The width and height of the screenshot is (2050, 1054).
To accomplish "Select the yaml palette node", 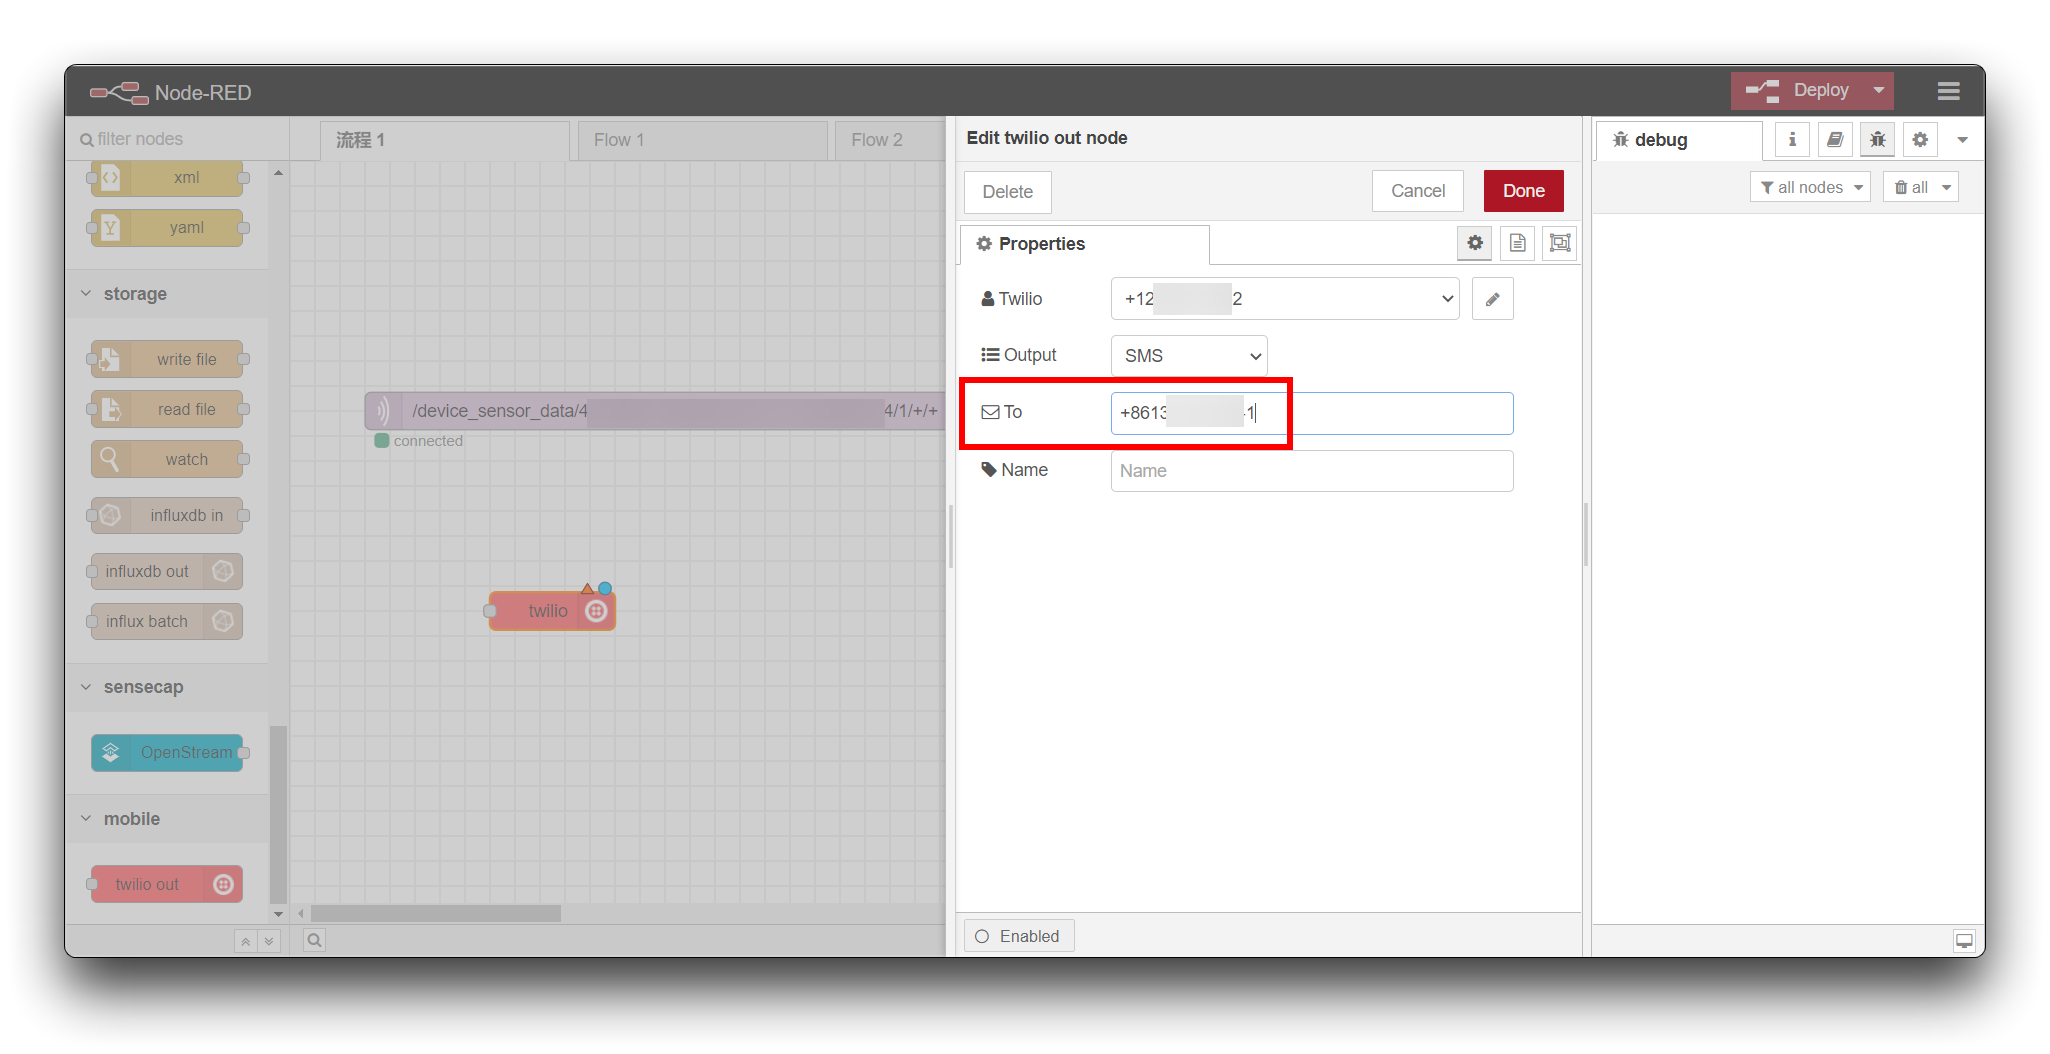I will [x=167, y=228].
